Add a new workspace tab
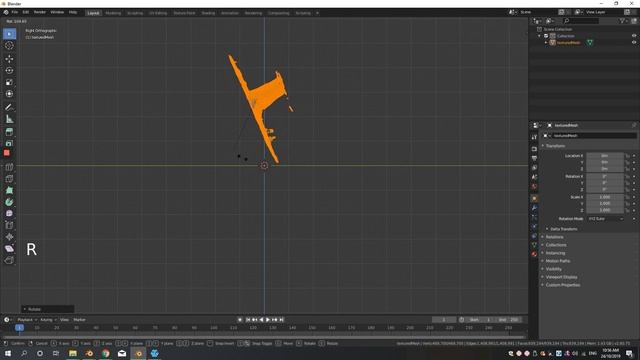 317,13
